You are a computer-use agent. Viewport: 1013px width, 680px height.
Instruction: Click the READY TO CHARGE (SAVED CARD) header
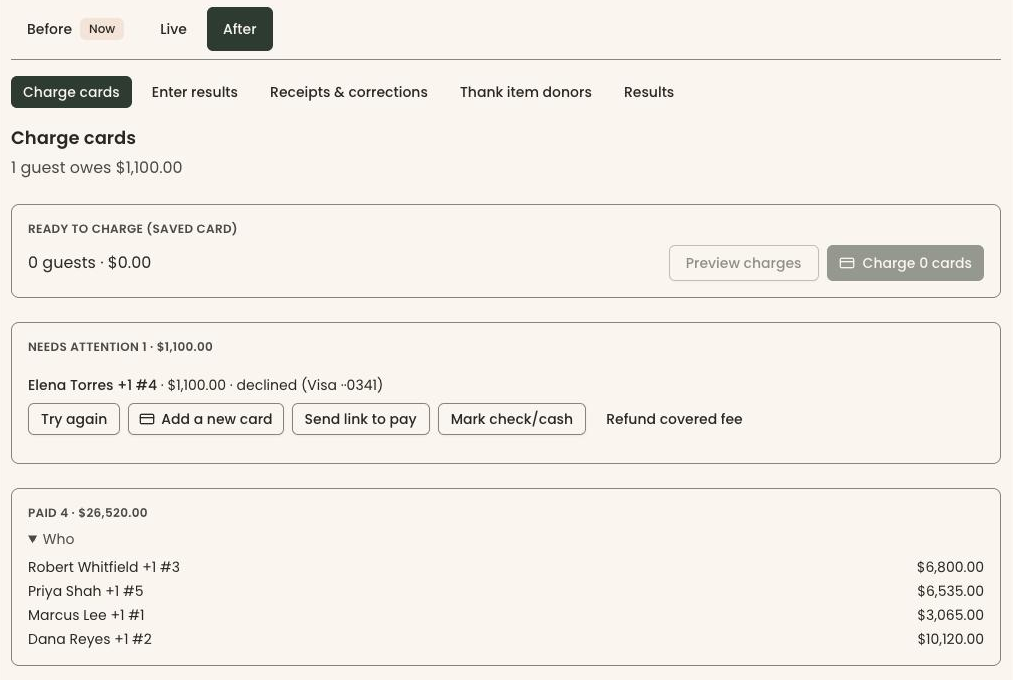click(132, 229)
